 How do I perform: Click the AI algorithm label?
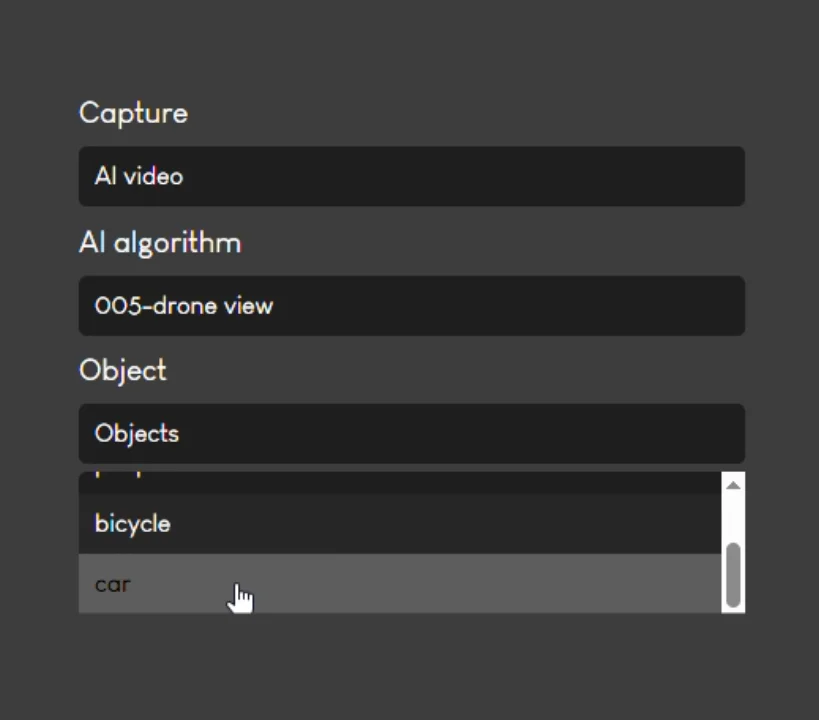[x=160, y=242]
